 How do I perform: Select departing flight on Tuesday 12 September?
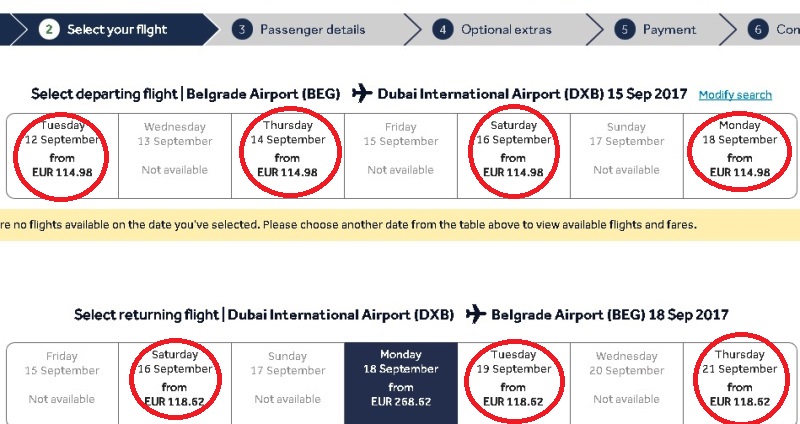pyautogui.click(x=62, y=150)
